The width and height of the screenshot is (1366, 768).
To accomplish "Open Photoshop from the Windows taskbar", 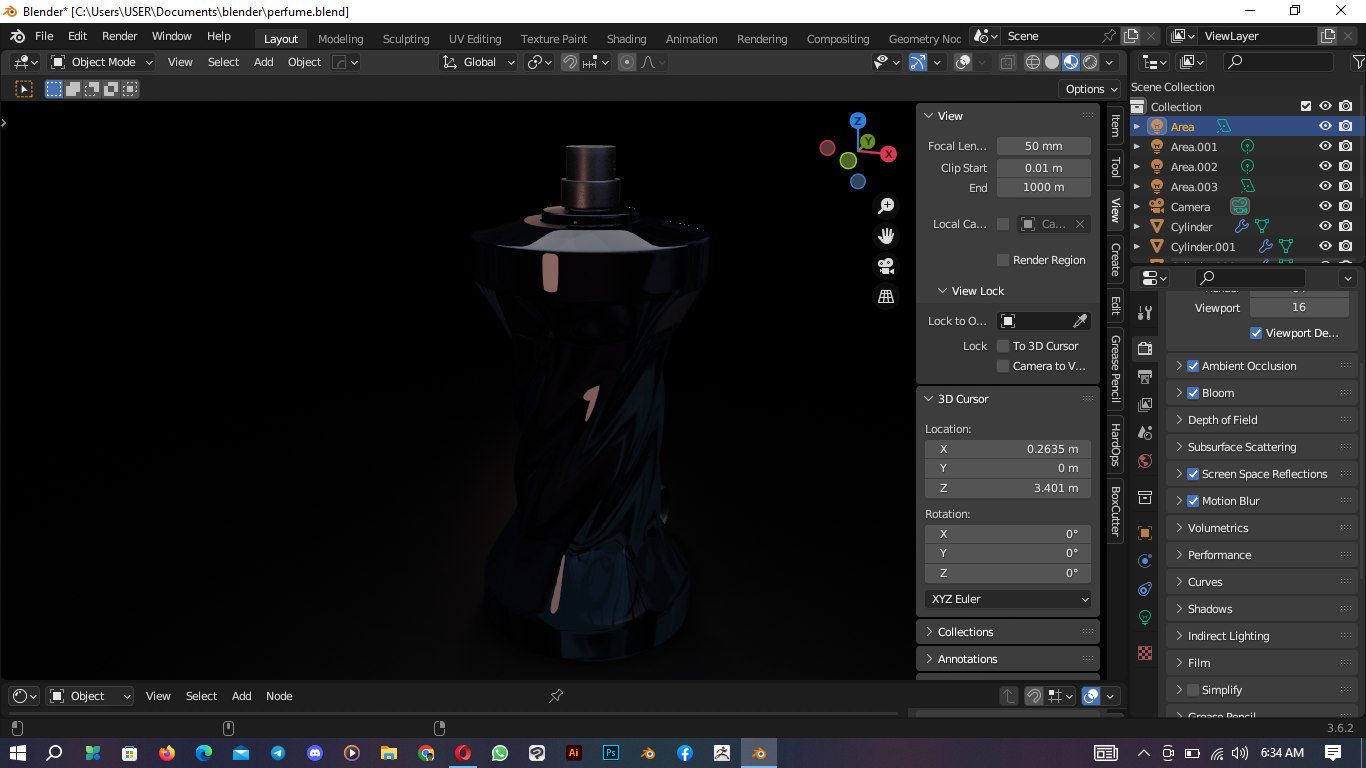I will tap(611, 753).
